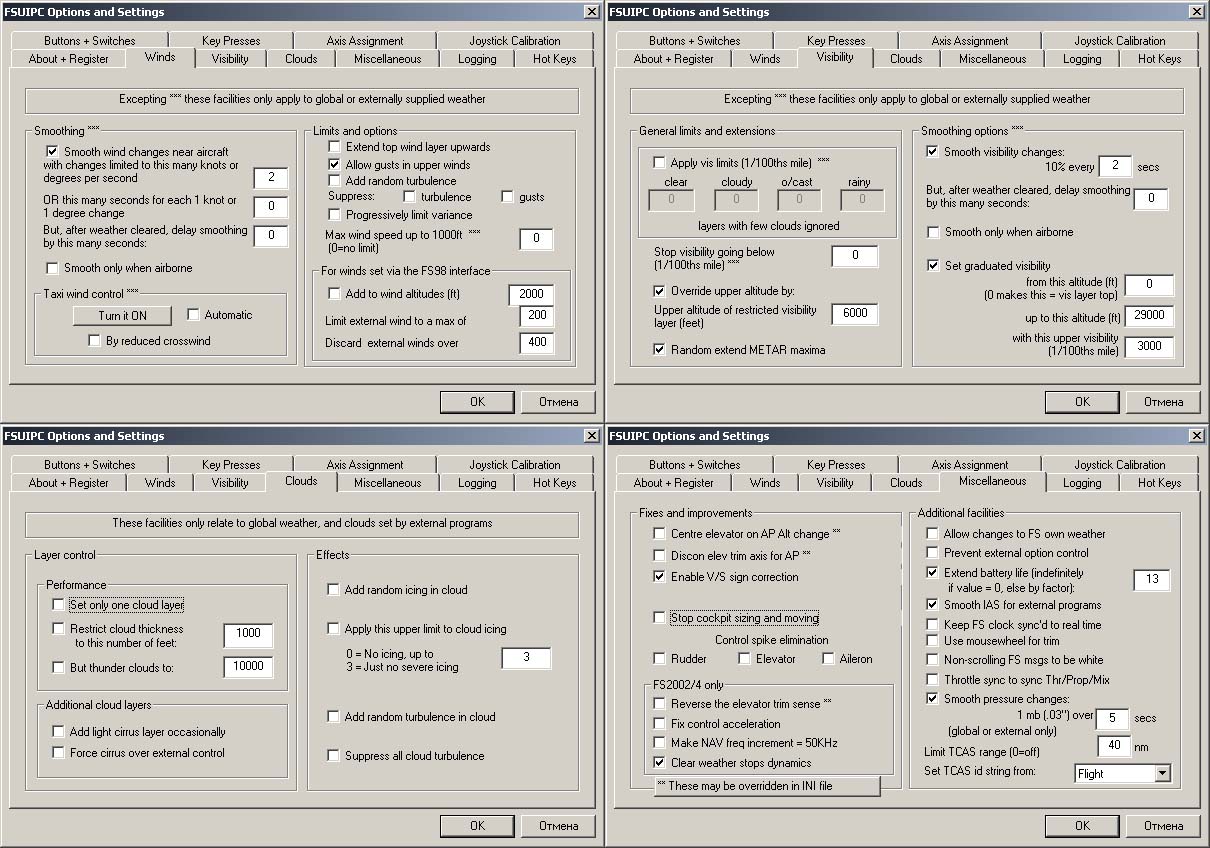Open About + Register tab in Clouds window
Screen dimensions: 1210x848
tap(69, 483)
